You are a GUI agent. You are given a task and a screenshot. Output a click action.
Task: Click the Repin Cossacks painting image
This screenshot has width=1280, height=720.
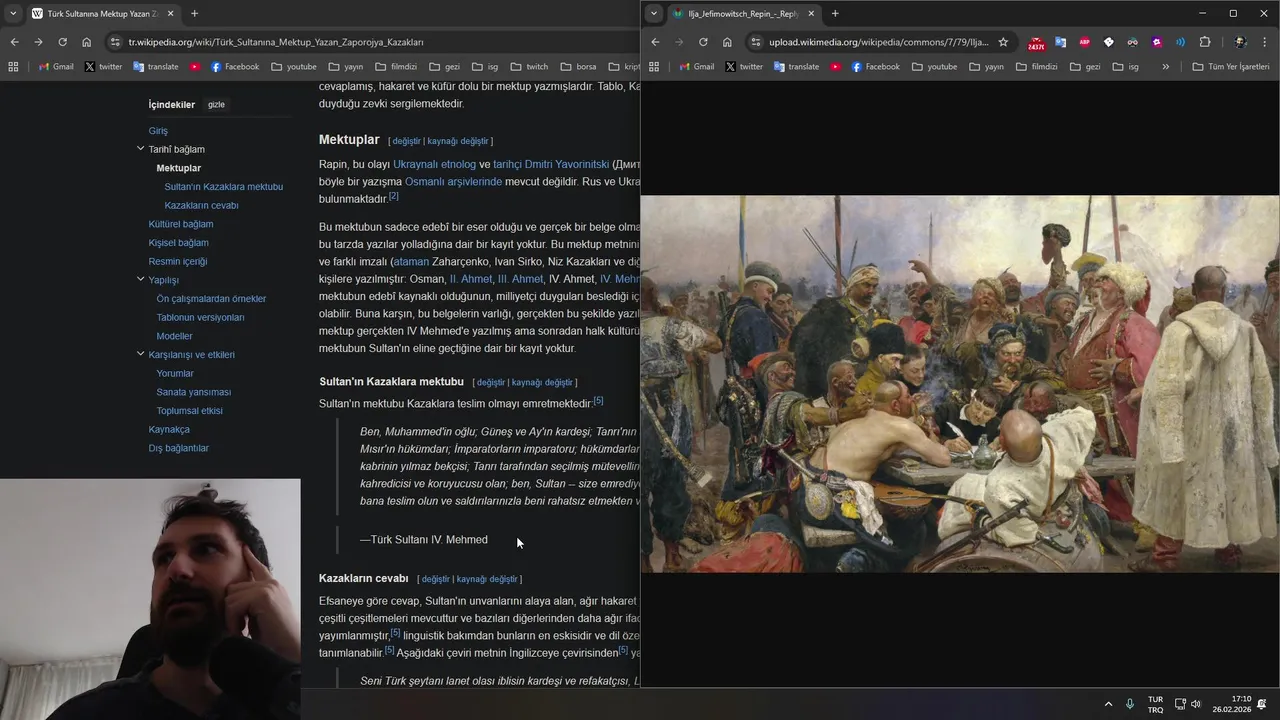pyautogui.click(x=960, y=384)
